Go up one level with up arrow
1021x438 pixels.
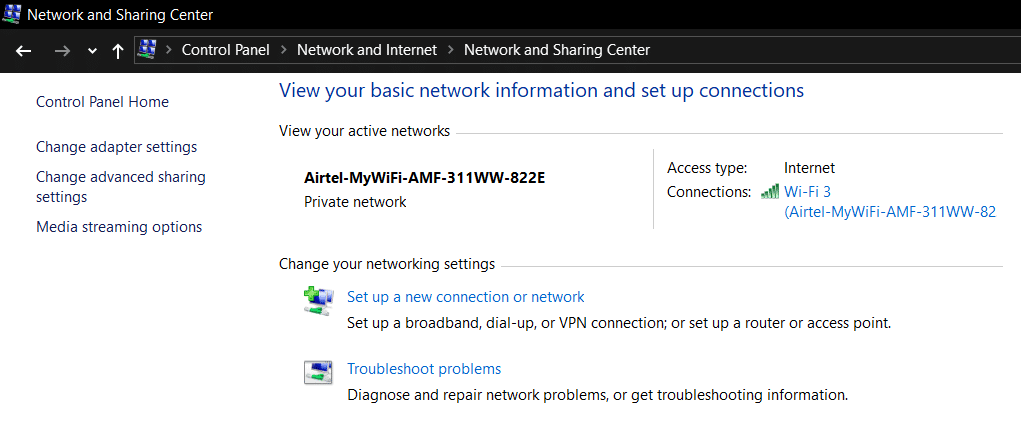(x=118, y=50)
